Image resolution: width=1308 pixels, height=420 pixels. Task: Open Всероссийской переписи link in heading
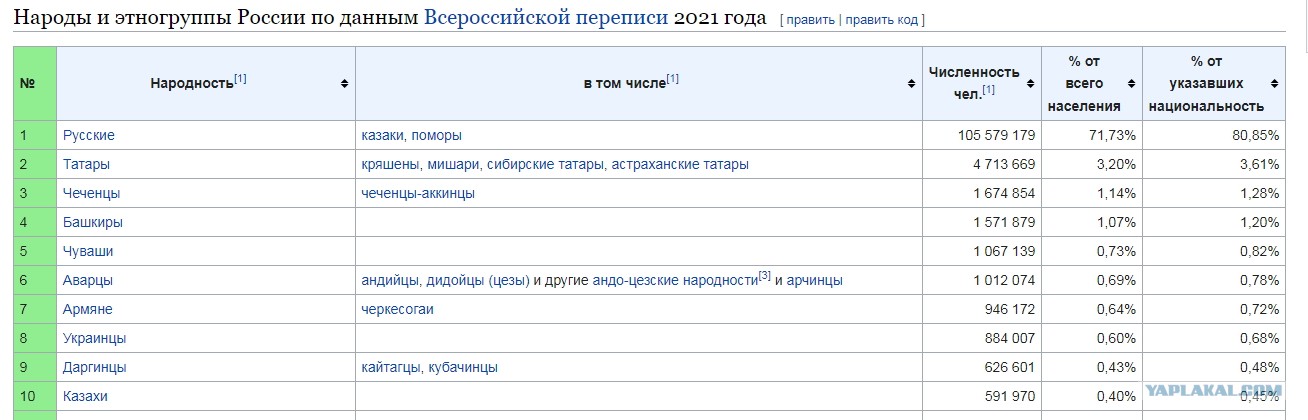546,18
